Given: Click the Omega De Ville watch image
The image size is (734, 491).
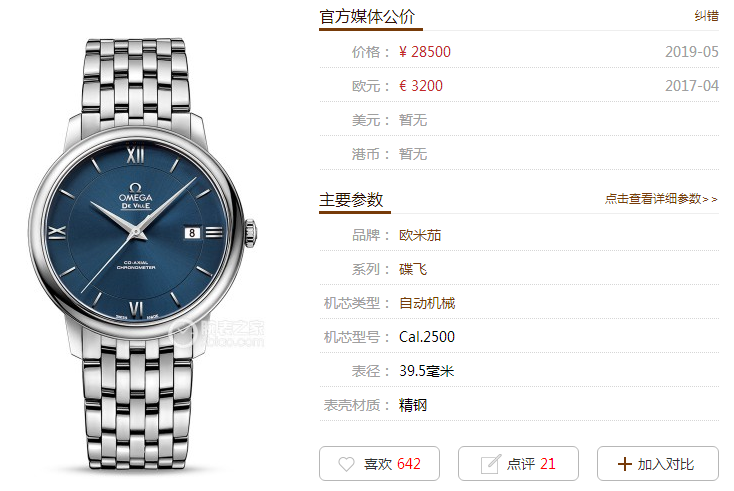Looking at the screenshot, I should click(x=142, y=254).
